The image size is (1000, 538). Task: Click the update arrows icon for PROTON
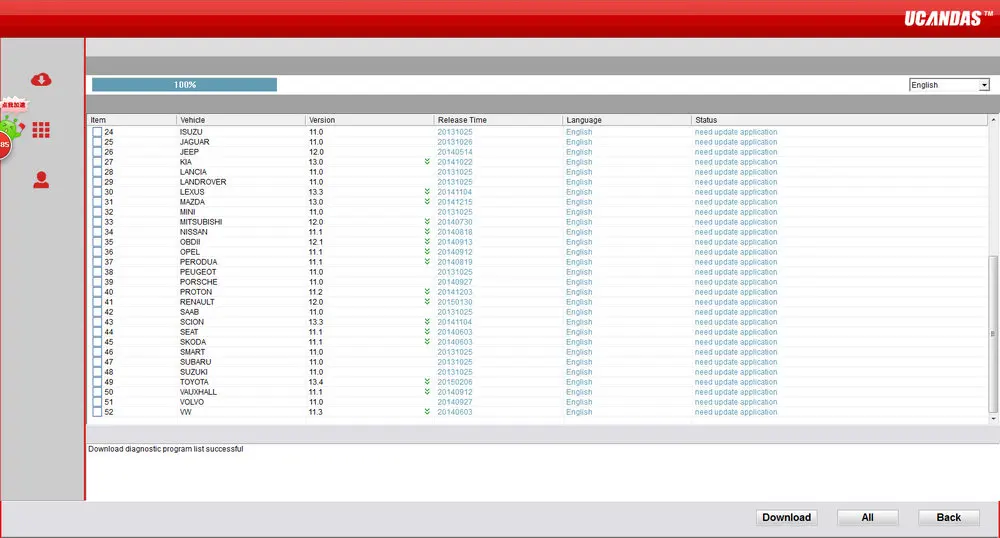click(x=427, y=292)
